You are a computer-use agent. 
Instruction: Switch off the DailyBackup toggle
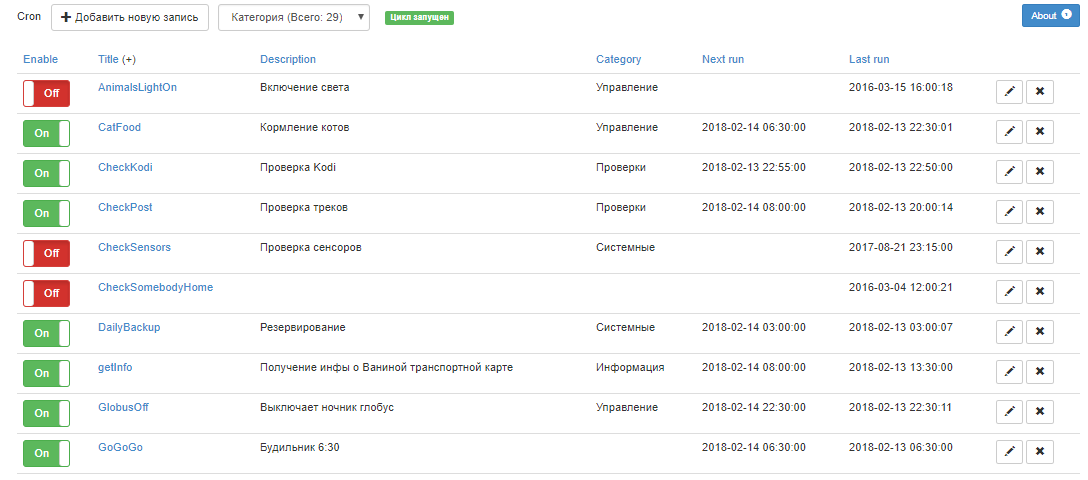click(46, 333)
